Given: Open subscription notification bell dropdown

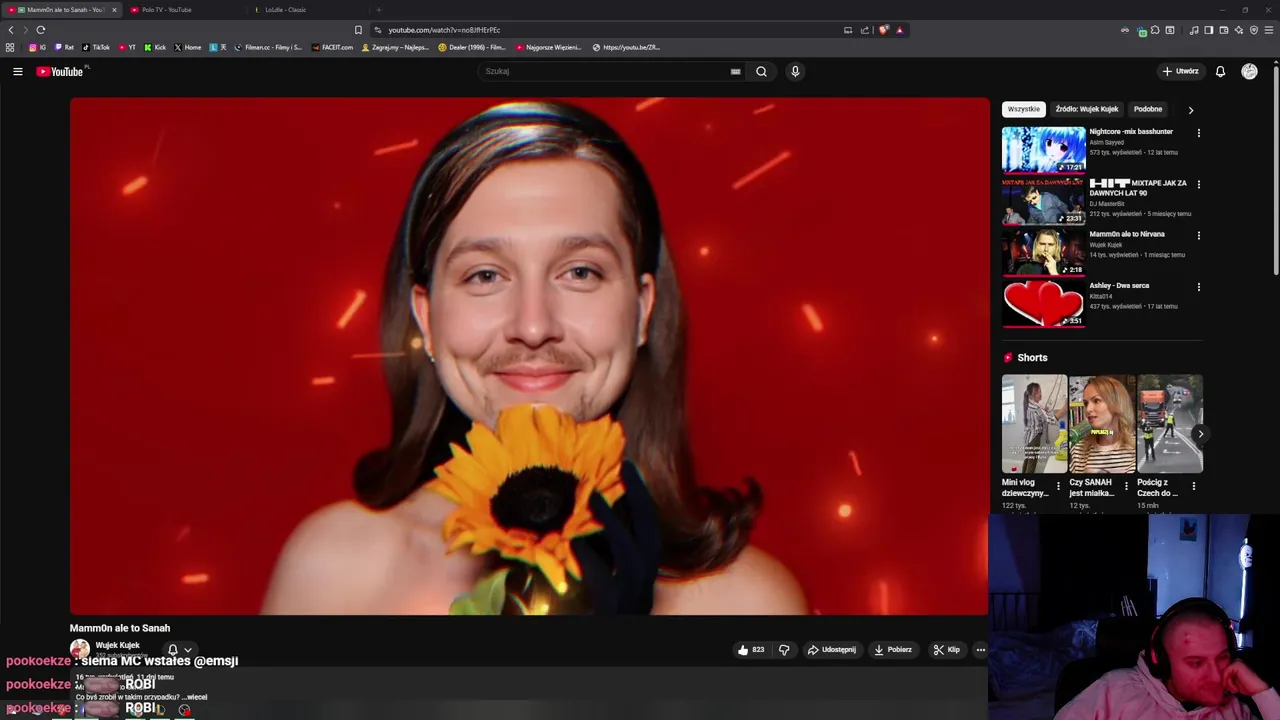Looking at the screenshot, I should pyautogui.click(x=179, y=649).
